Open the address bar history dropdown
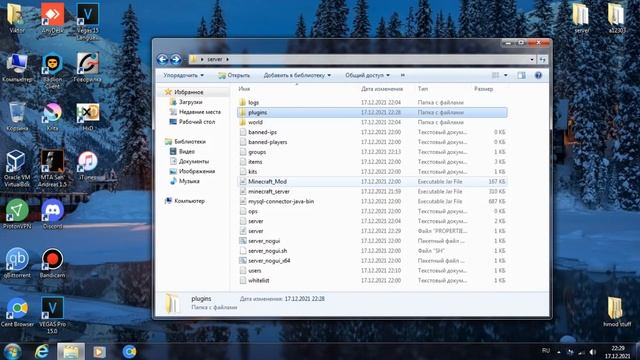This screenshot has height=360, width=640. click(x=532, y=60)
